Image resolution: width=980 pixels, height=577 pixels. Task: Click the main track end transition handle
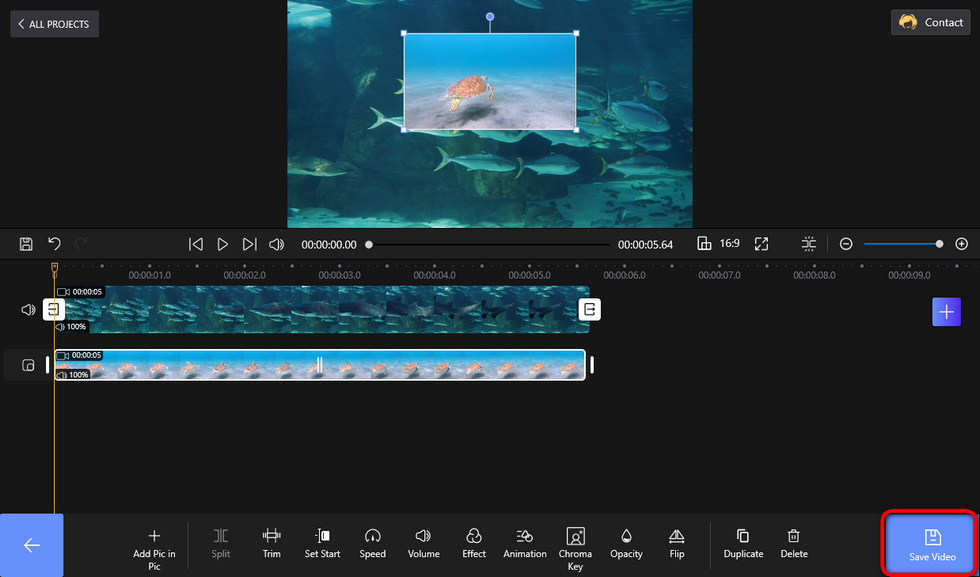coord(589,309)
